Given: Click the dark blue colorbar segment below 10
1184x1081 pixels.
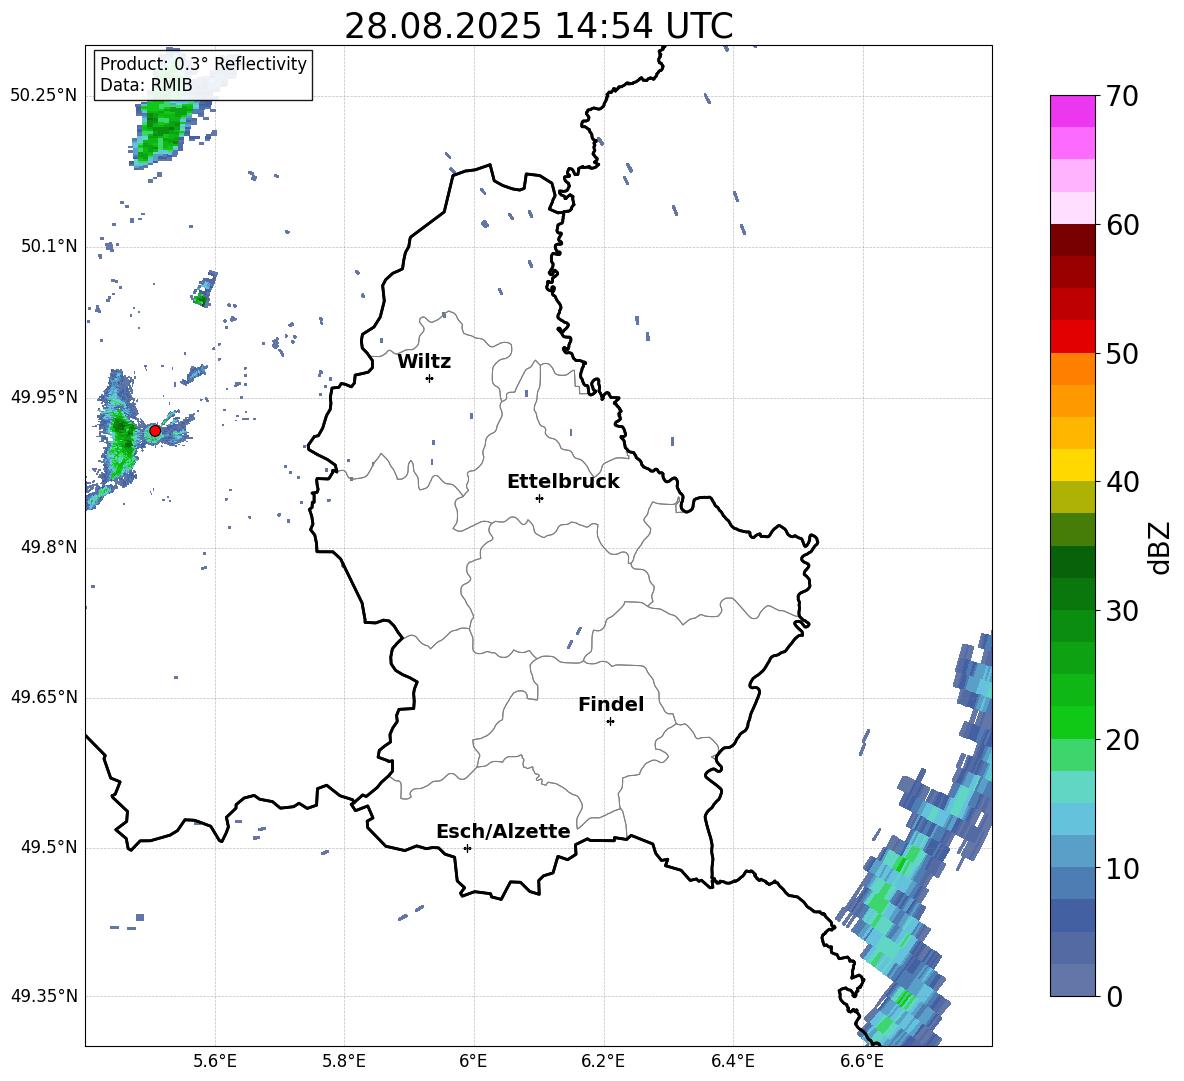Looking at the screenshot, I should pyautogui.click(x=1072, y=915).
